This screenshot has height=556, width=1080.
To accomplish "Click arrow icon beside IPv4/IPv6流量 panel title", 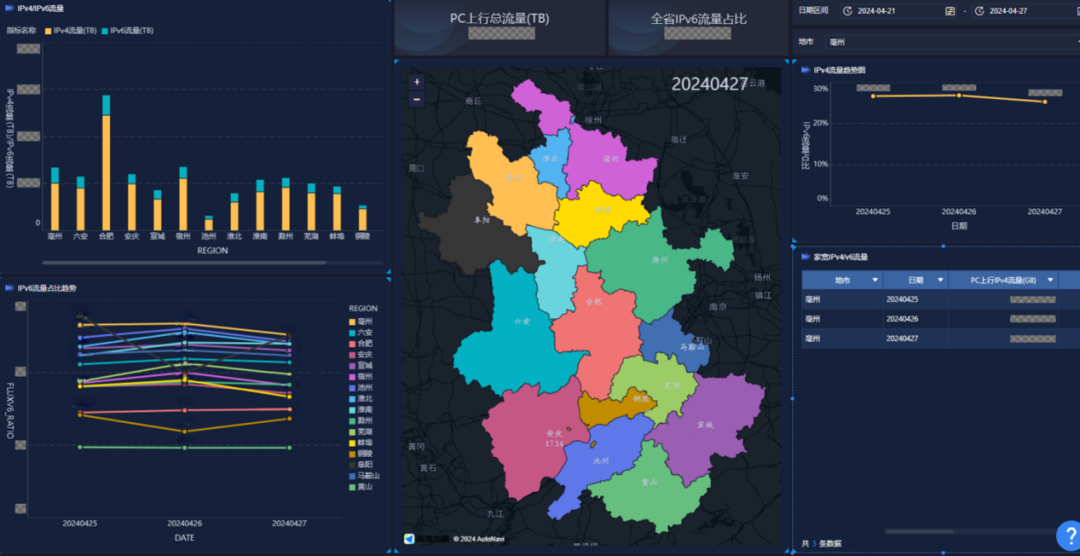I will tap(9, 8).
